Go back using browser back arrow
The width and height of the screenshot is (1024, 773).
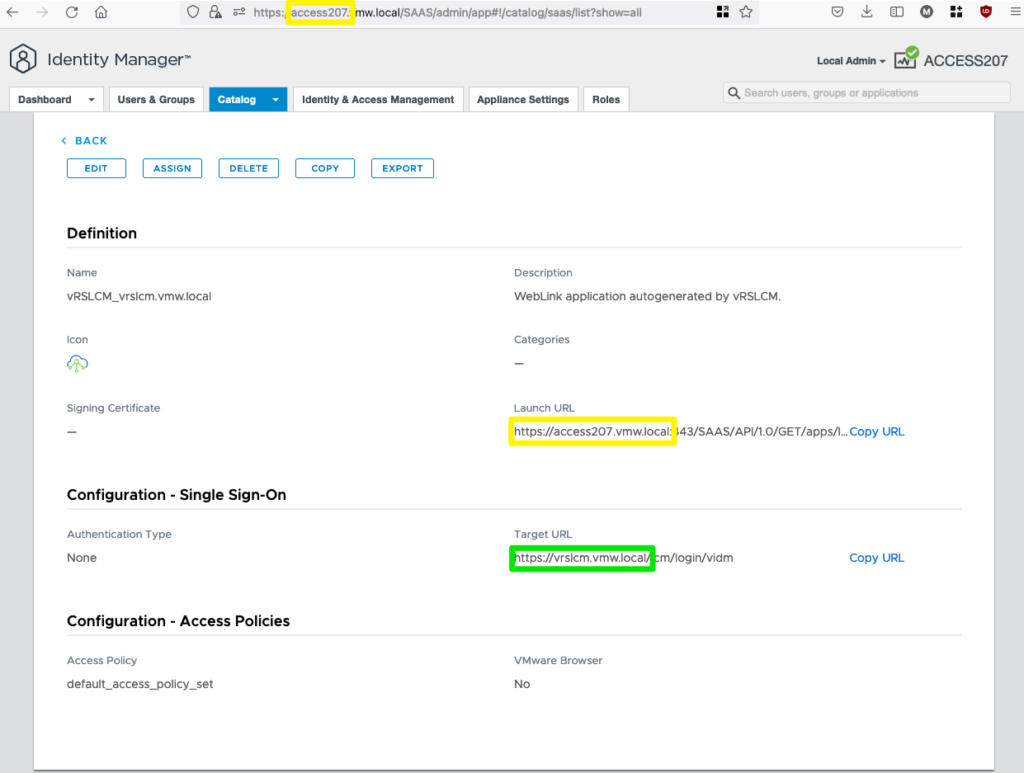point(12,12)
